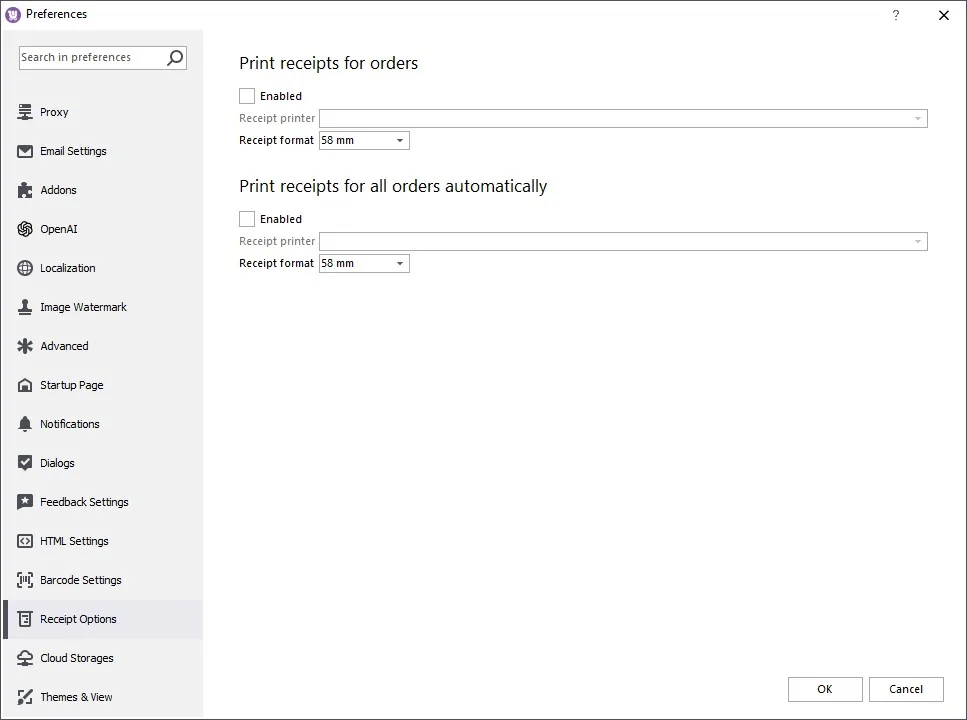Open Receipt format dropdown under orders section
The image size is (967, 720).
(x=364, y=141)
